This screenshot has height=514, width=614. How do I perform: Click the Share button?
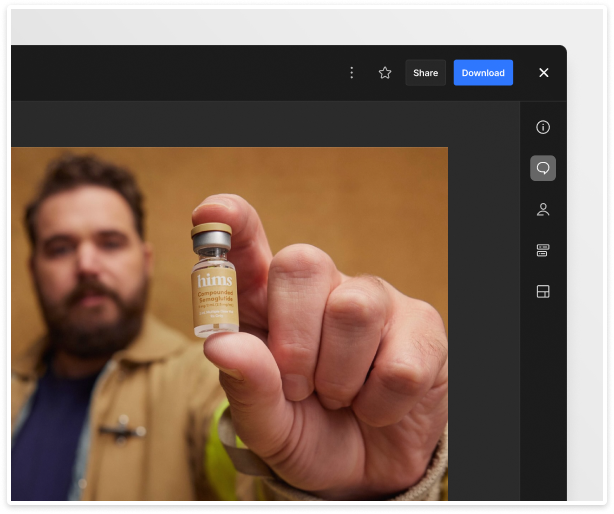425,73
